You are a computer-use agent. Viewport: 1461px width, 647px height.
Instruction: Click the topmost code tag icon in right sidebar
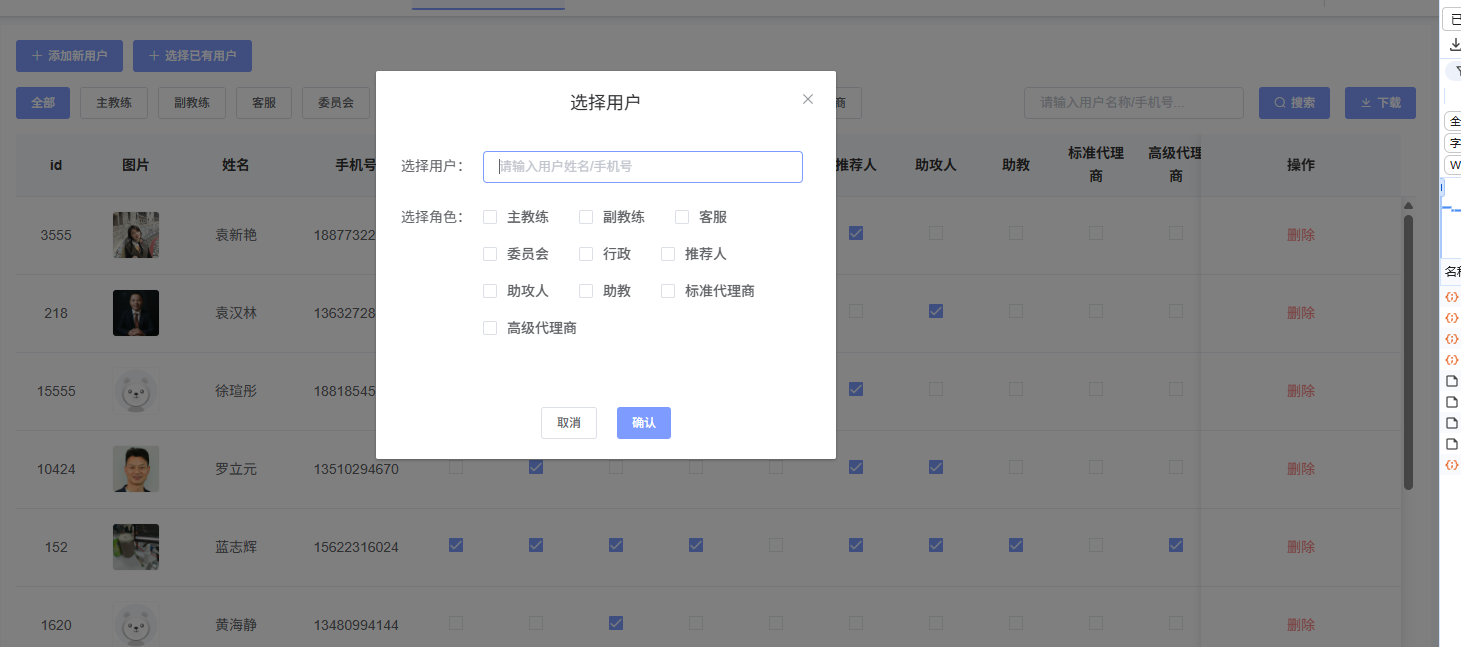point(1452,296)
